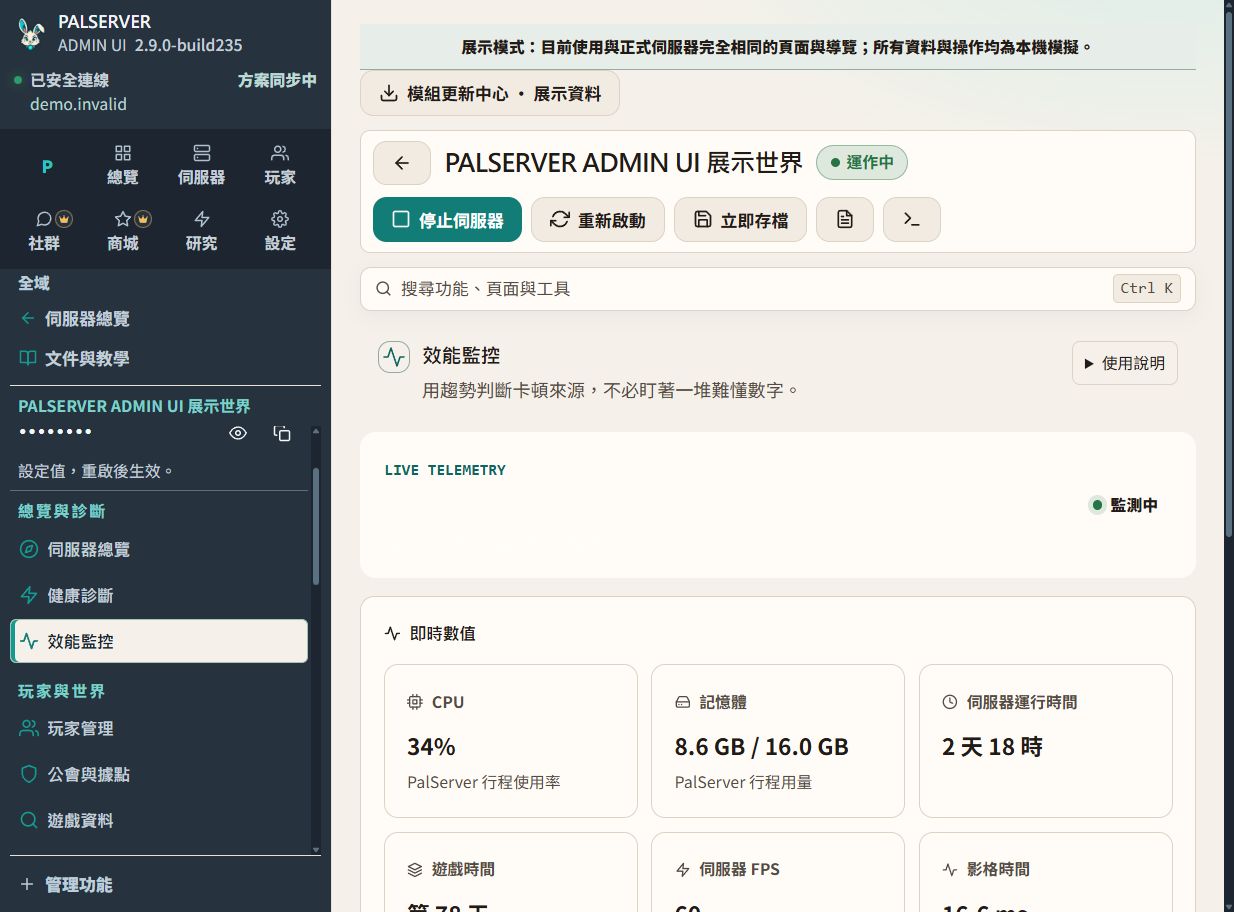Save now with 立即存檔

pyautogui.click(x=741, y=220)
